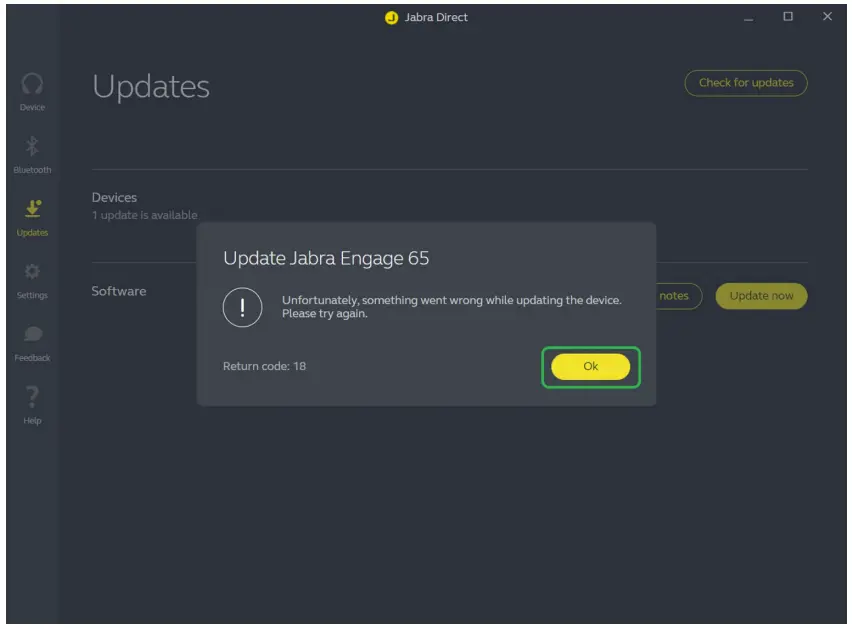This screenshot has height=629, width=852.
Task: Click the Updates page heading
Action: (x=150, y=87)
